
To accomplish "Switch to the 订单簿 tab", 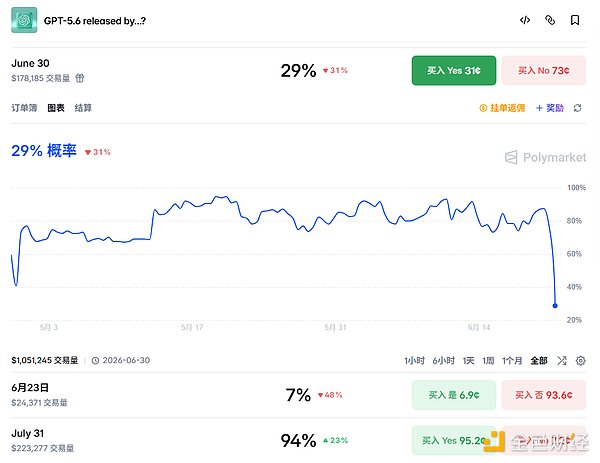I will point(24,108).
